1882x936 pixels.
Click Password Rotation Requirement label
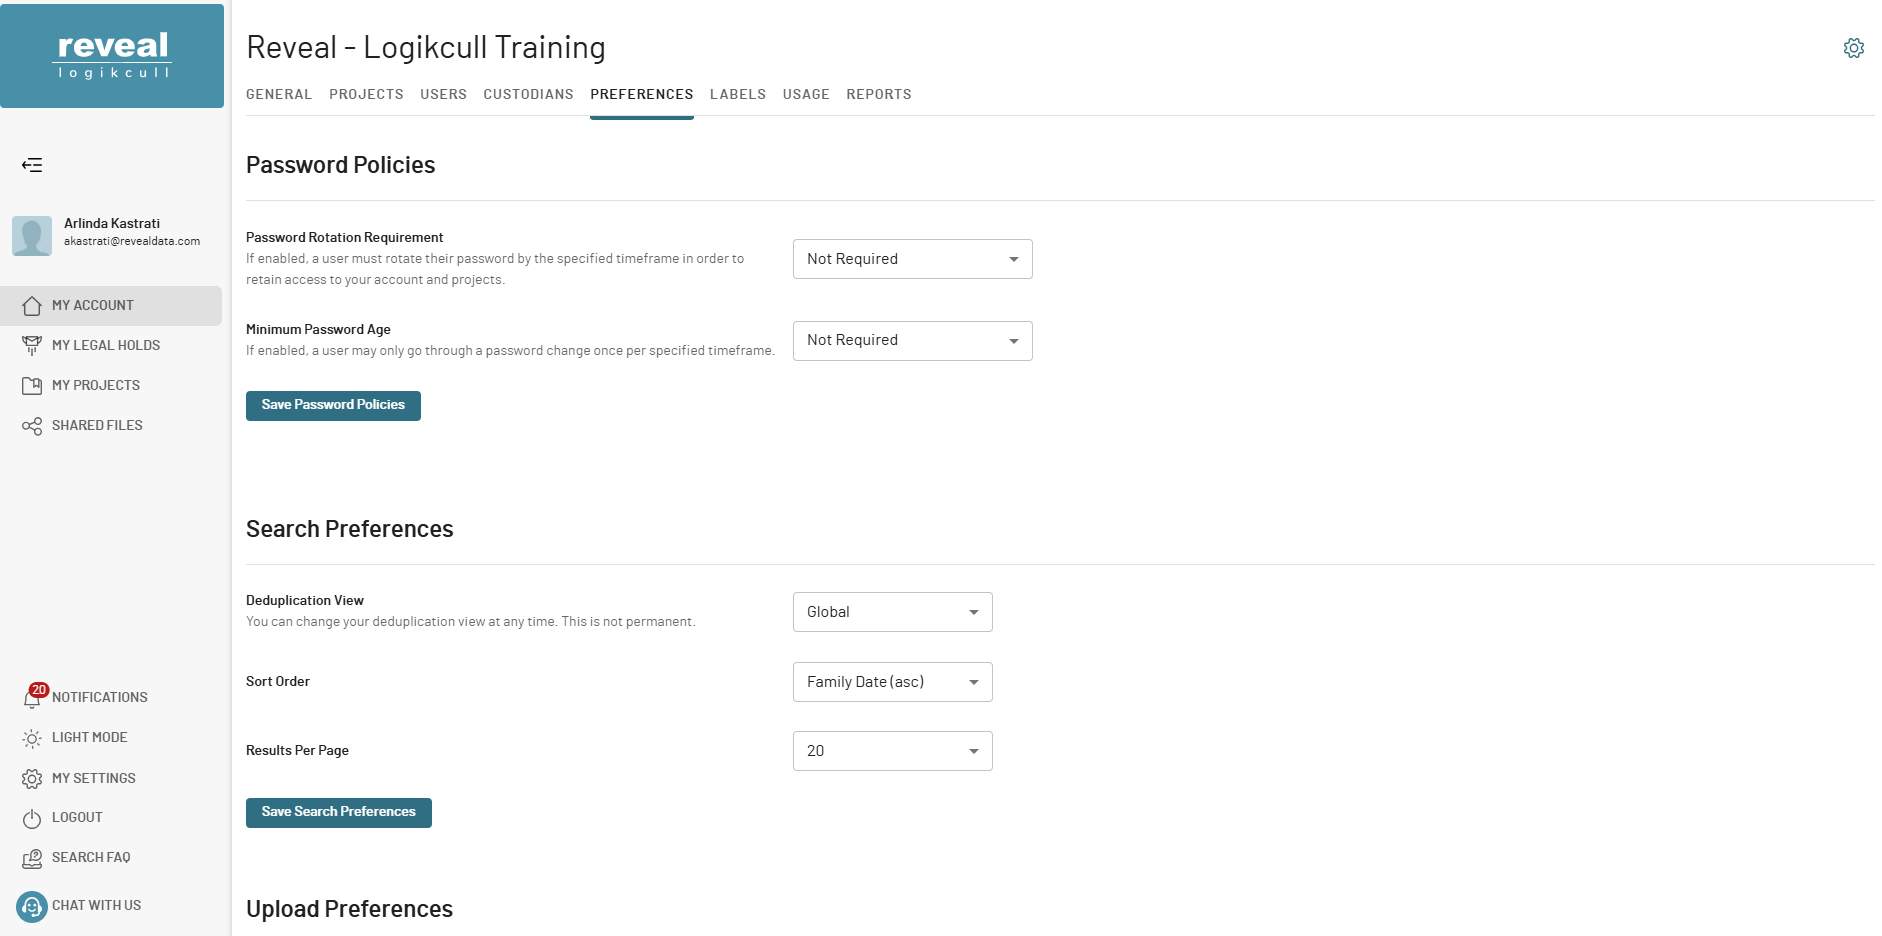coord(344,237)
